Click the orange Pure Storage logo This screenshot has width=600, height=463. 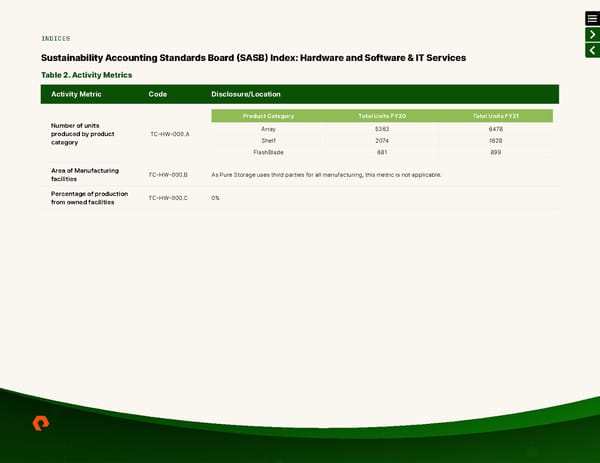click(40, 423)
